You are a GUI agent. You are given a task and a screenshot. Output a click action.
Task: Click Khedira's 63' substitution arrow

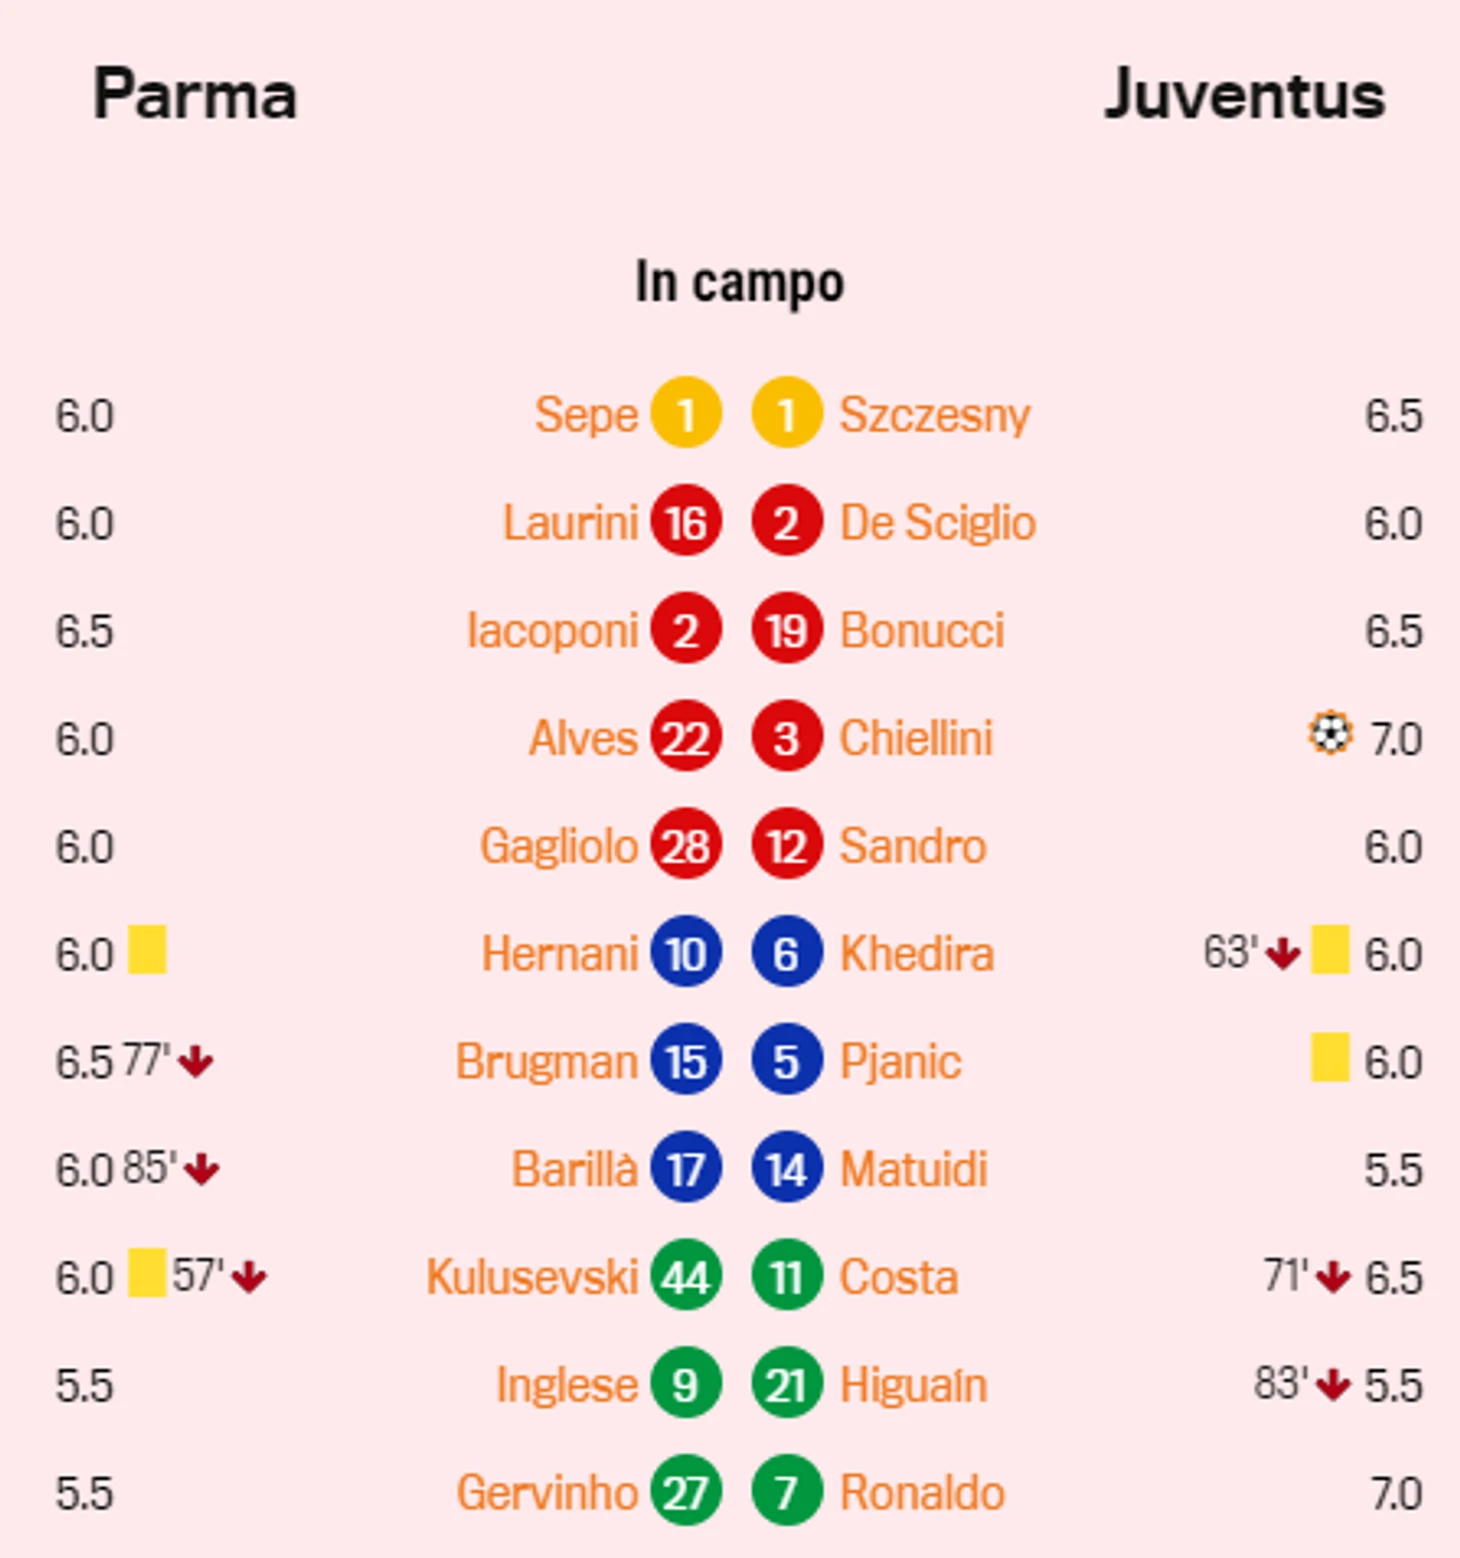[x=1283, y=954]
